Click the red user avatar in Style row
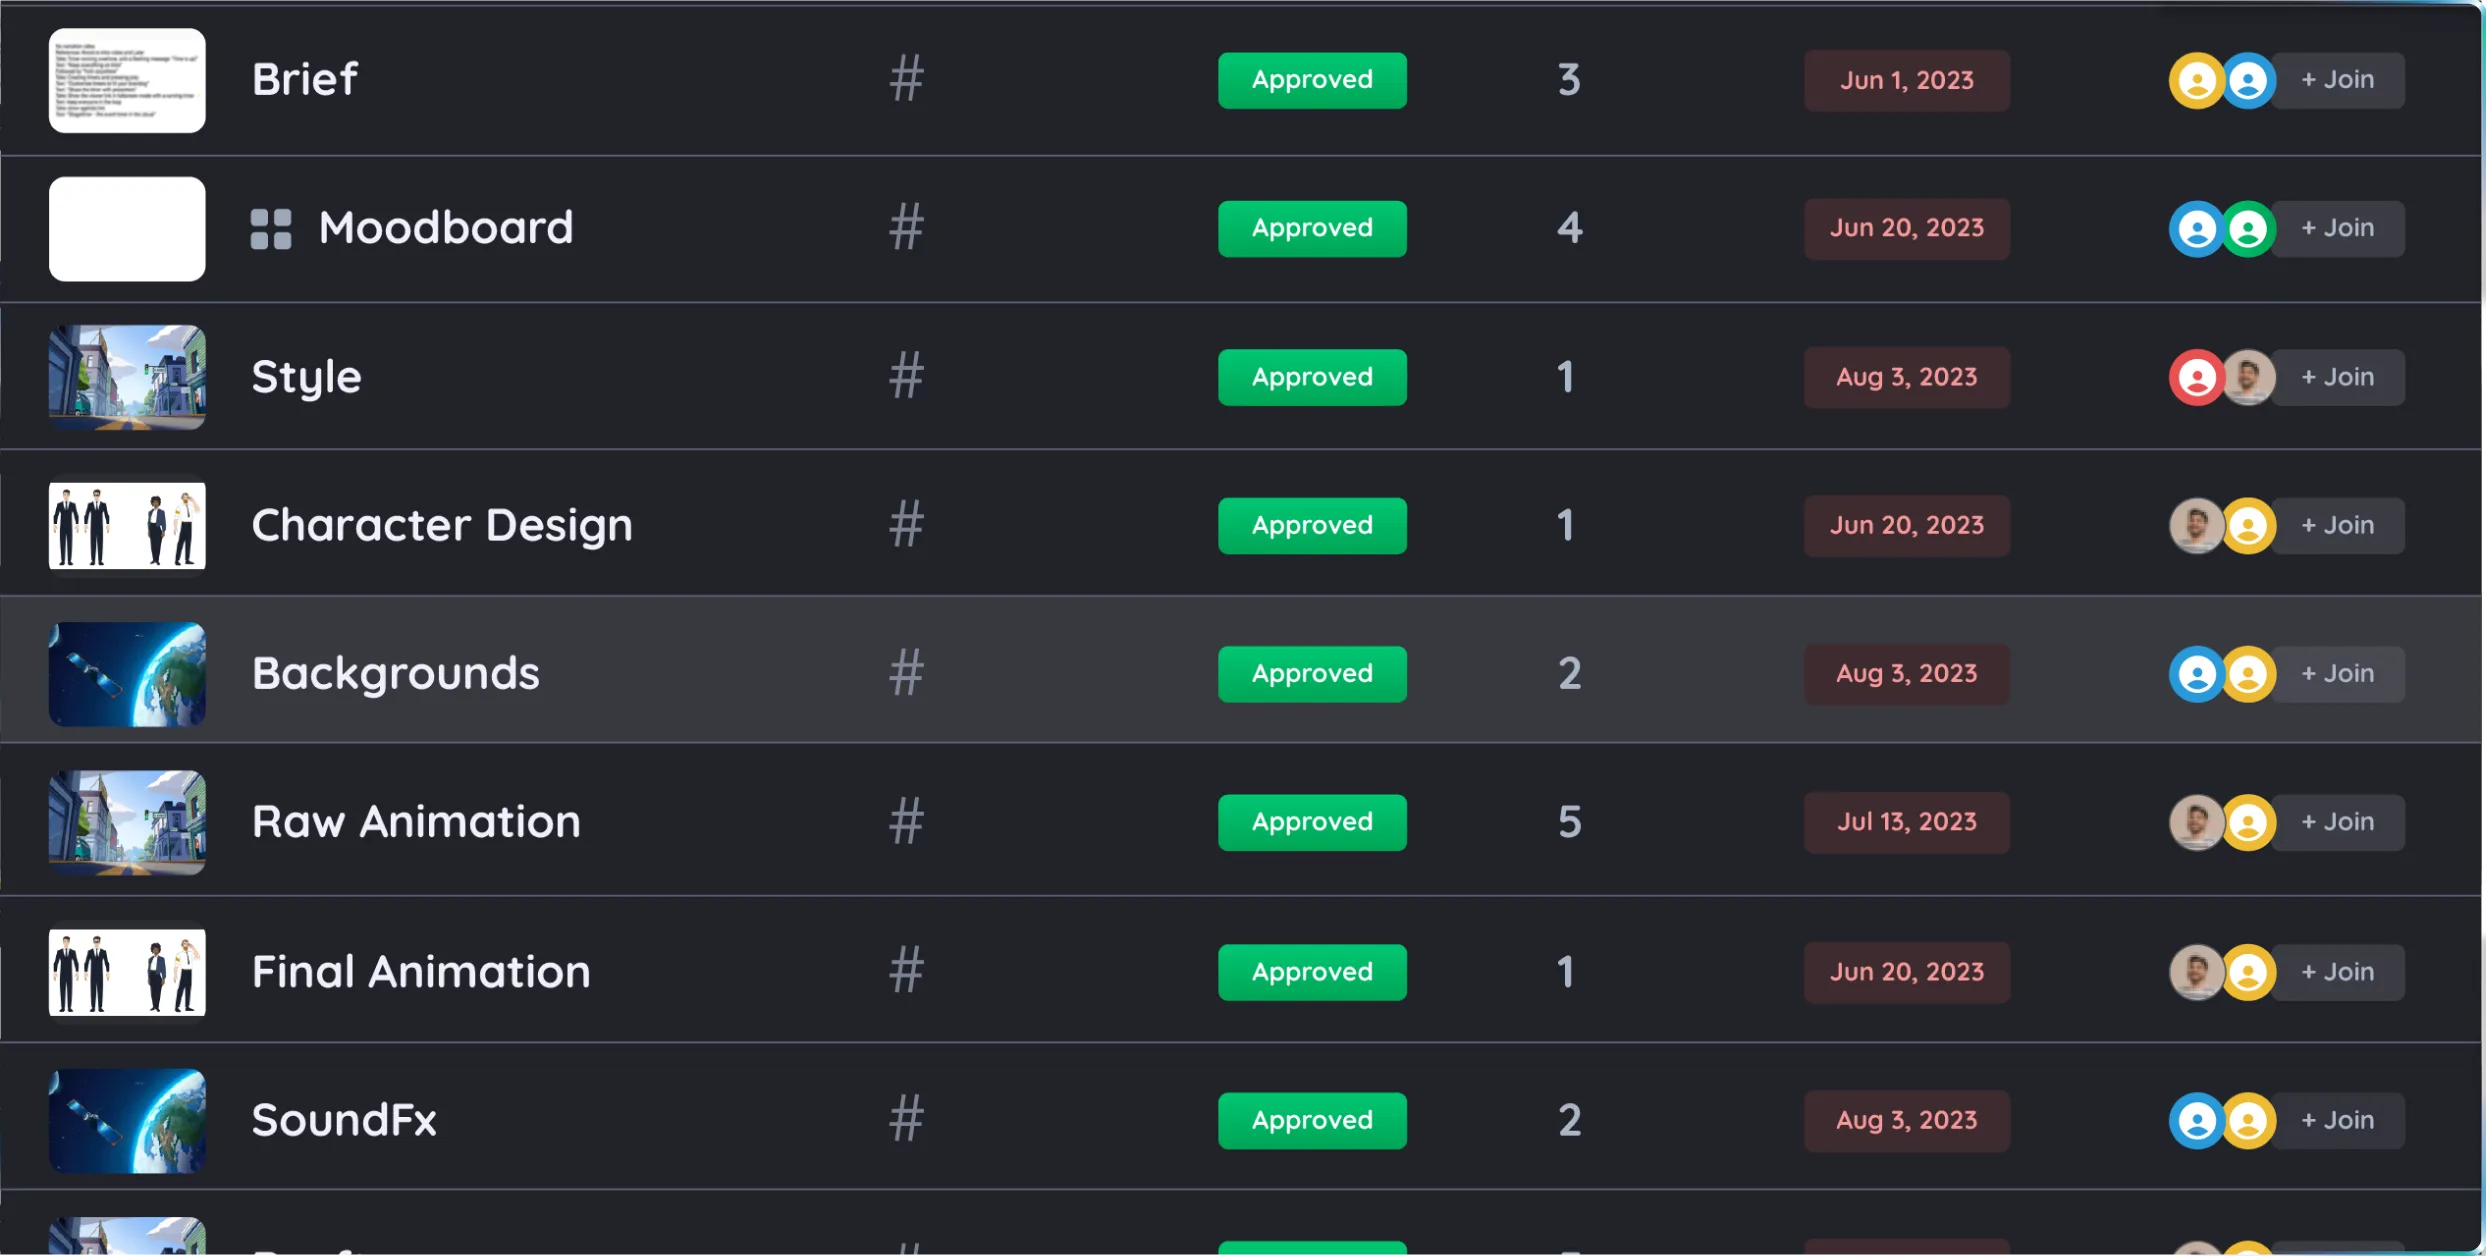The height and width of the screenshot is (1256, 2486). pyautogui.click(x=2196, y=378)
